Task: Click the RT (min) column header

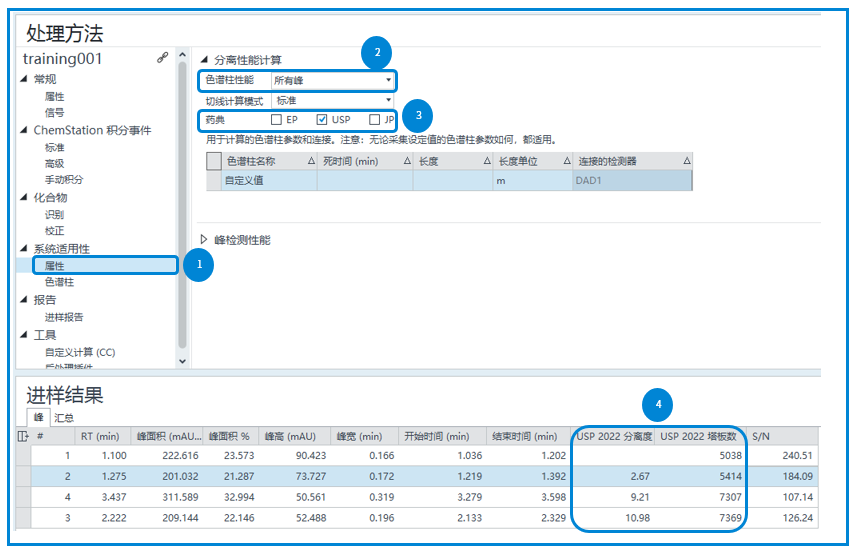Action: click(102, 436)
